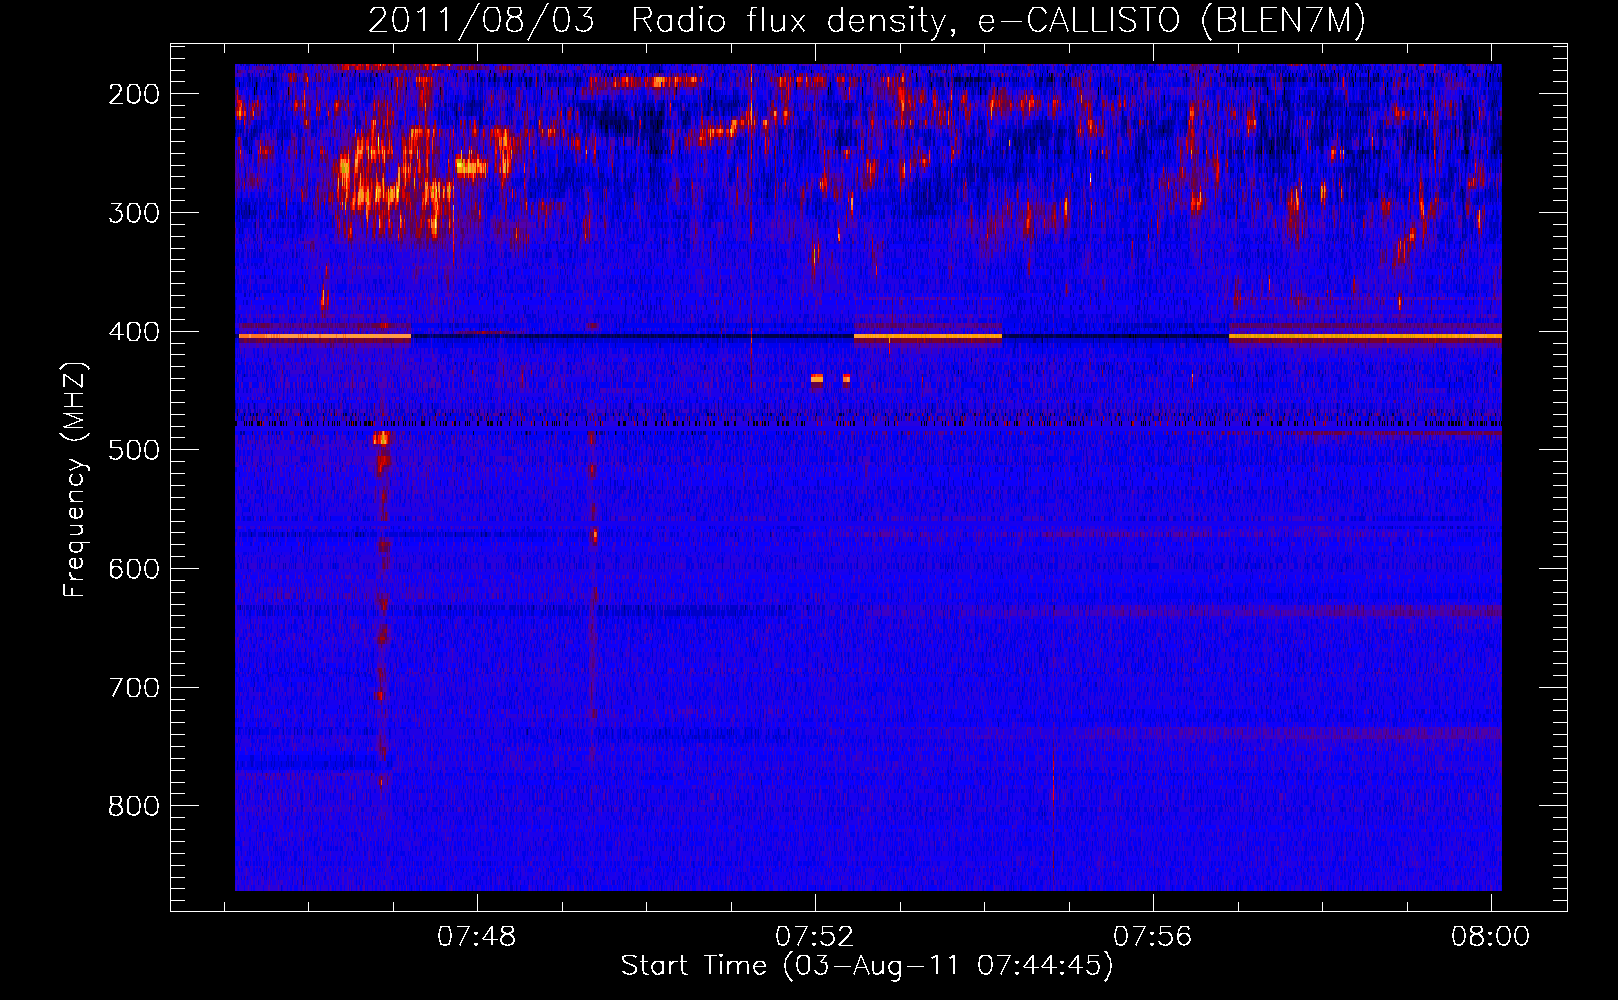1618x1000 pixels.
Task: Click the 700 frequency tick label
Action: click(134, 688)
